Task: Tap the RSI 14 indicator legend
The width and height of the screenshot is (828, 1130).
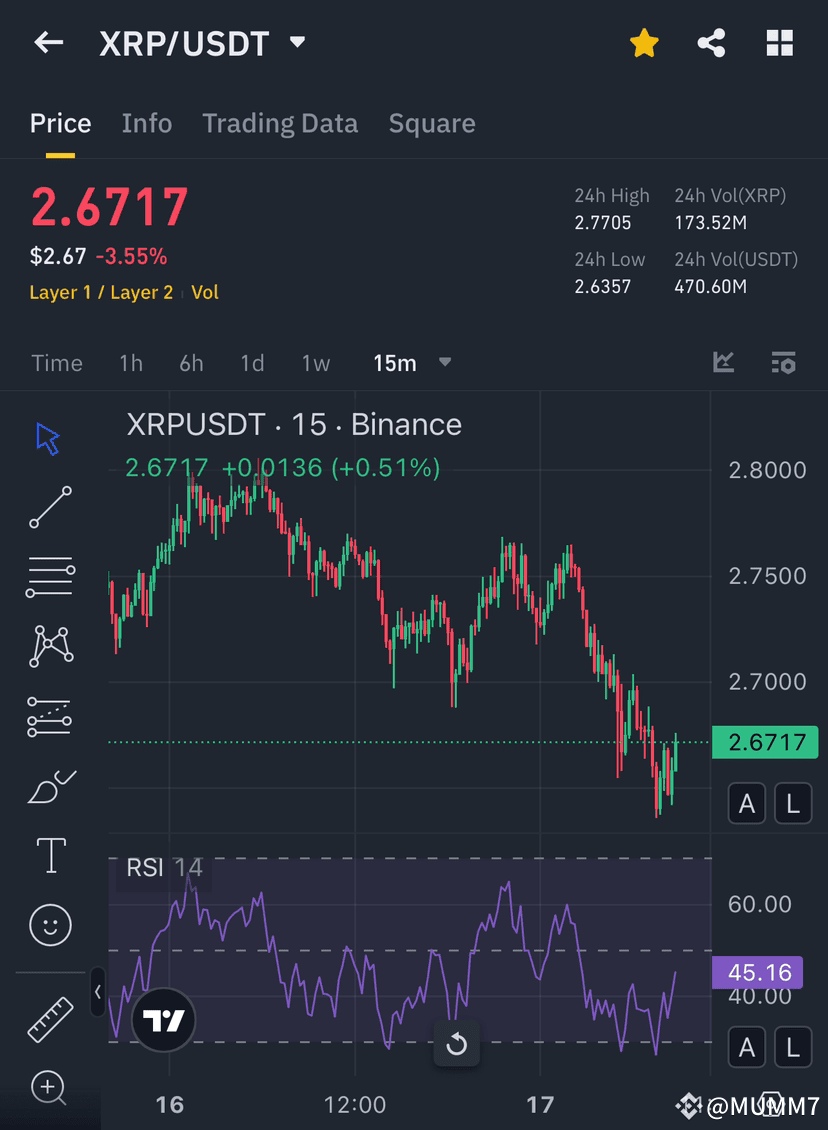Action: (x=164, y=868)
